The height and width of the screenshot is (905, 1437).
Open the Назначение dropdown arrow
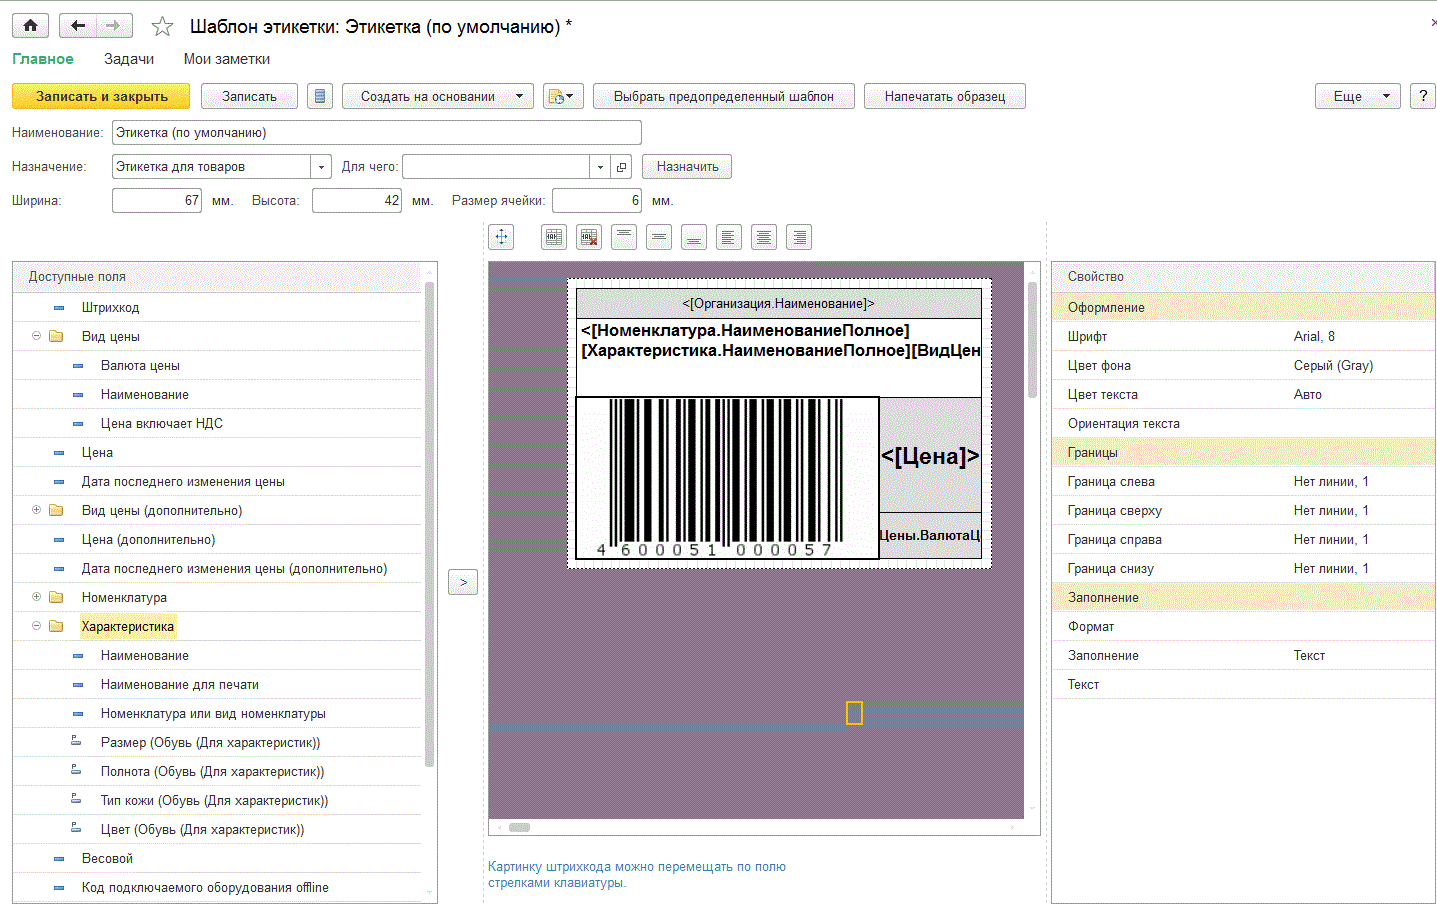pos(321,167)
